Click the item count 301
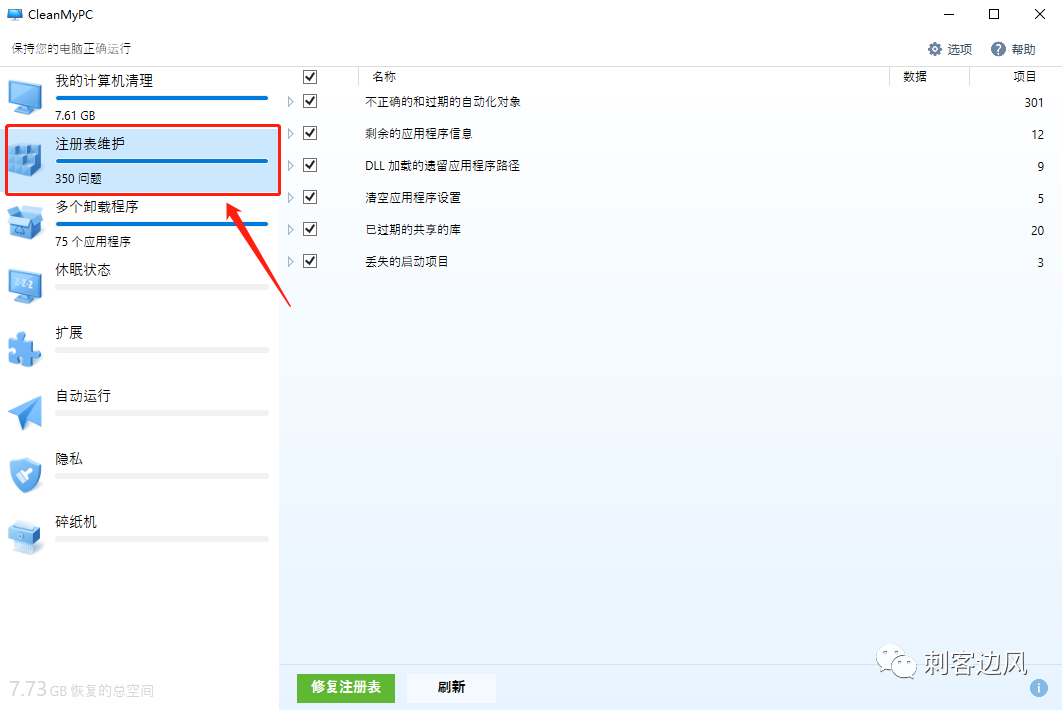This screenshot has width=1062, height=710. (x=1034, y=103)
